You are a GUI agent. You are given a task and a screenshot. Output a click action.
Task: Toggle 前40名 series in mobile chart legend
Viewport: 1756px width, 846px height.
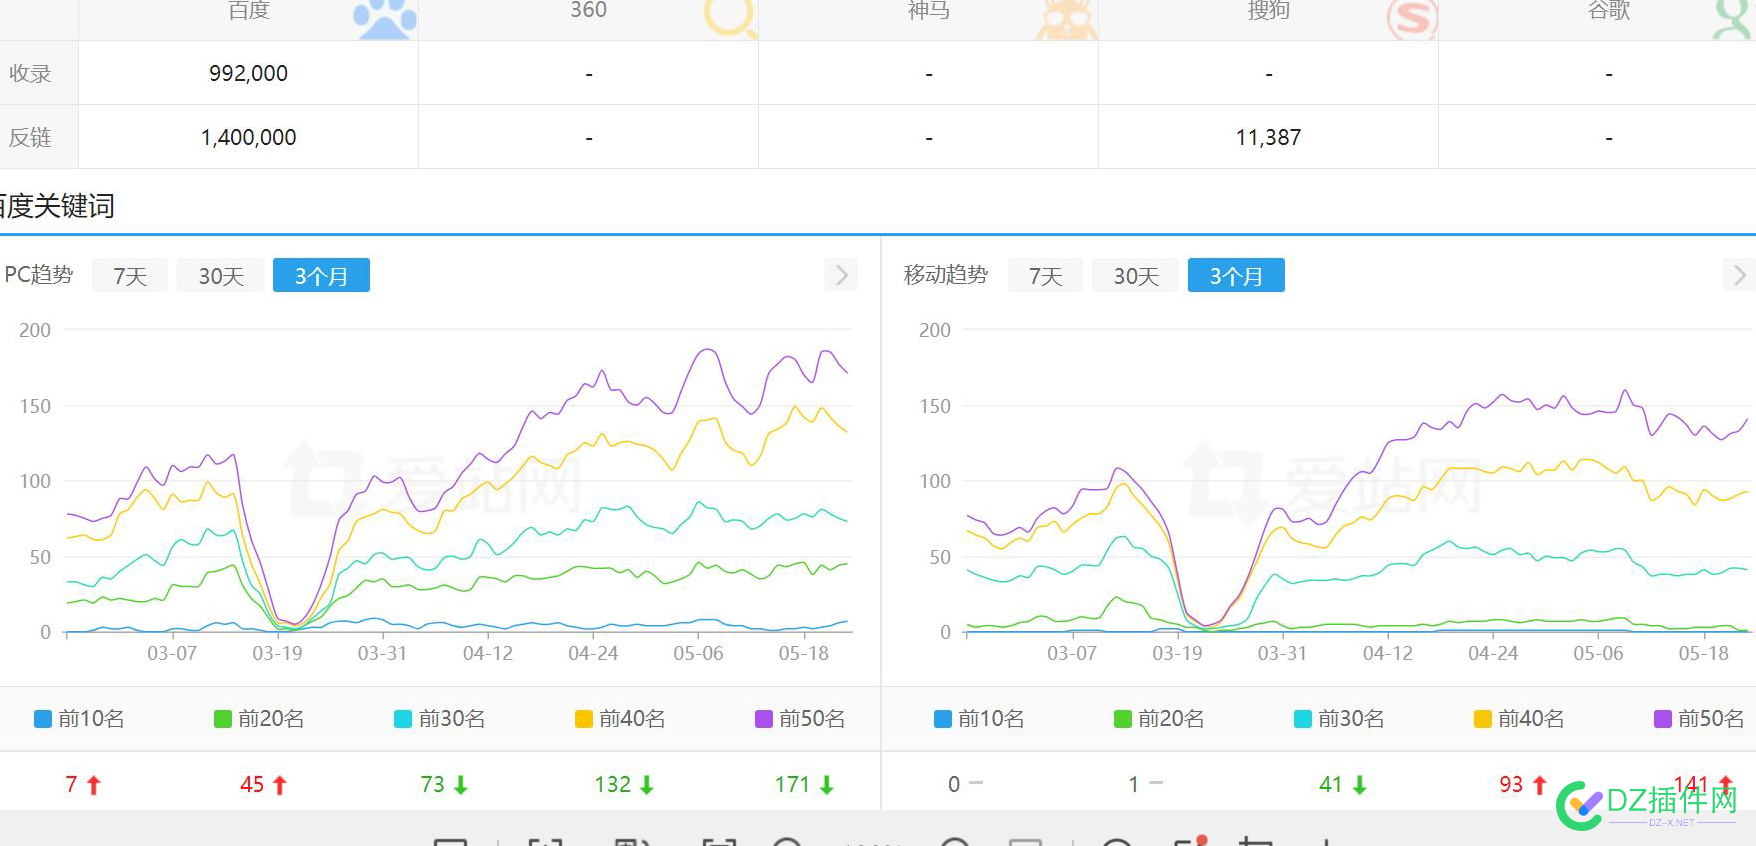click(x=1520, y=719)
